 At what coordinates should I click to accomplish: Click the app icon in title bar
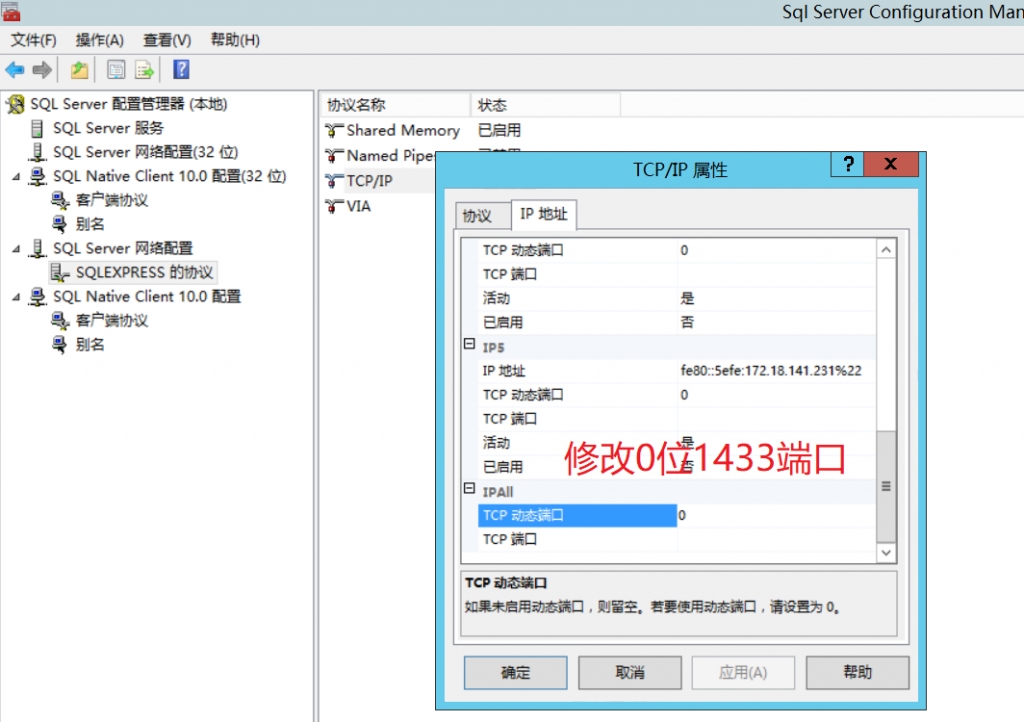11,12
